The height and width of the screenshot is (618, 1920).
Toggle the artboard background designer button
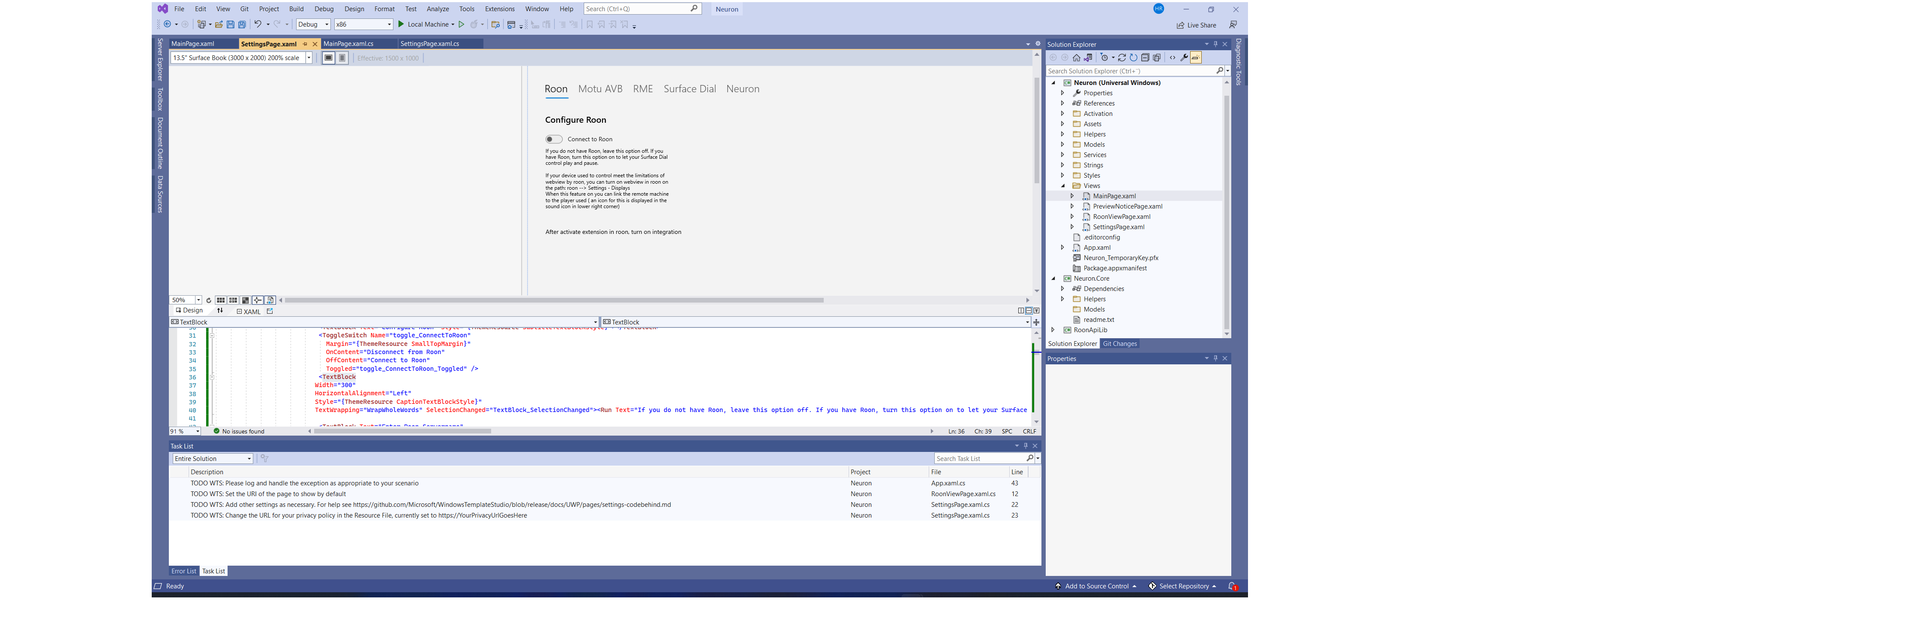245,300
